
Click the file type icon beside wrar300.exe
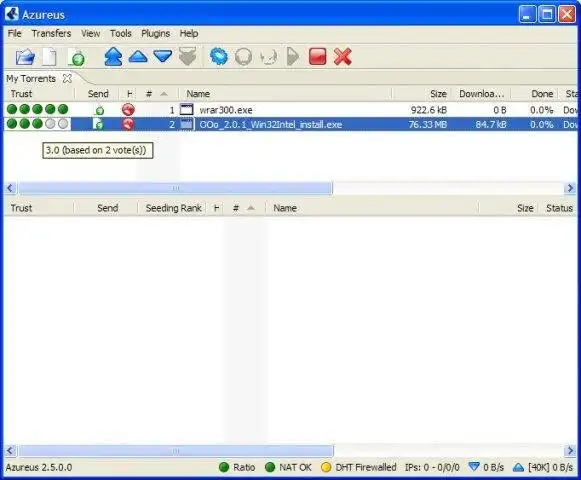[x=186, y=110]
